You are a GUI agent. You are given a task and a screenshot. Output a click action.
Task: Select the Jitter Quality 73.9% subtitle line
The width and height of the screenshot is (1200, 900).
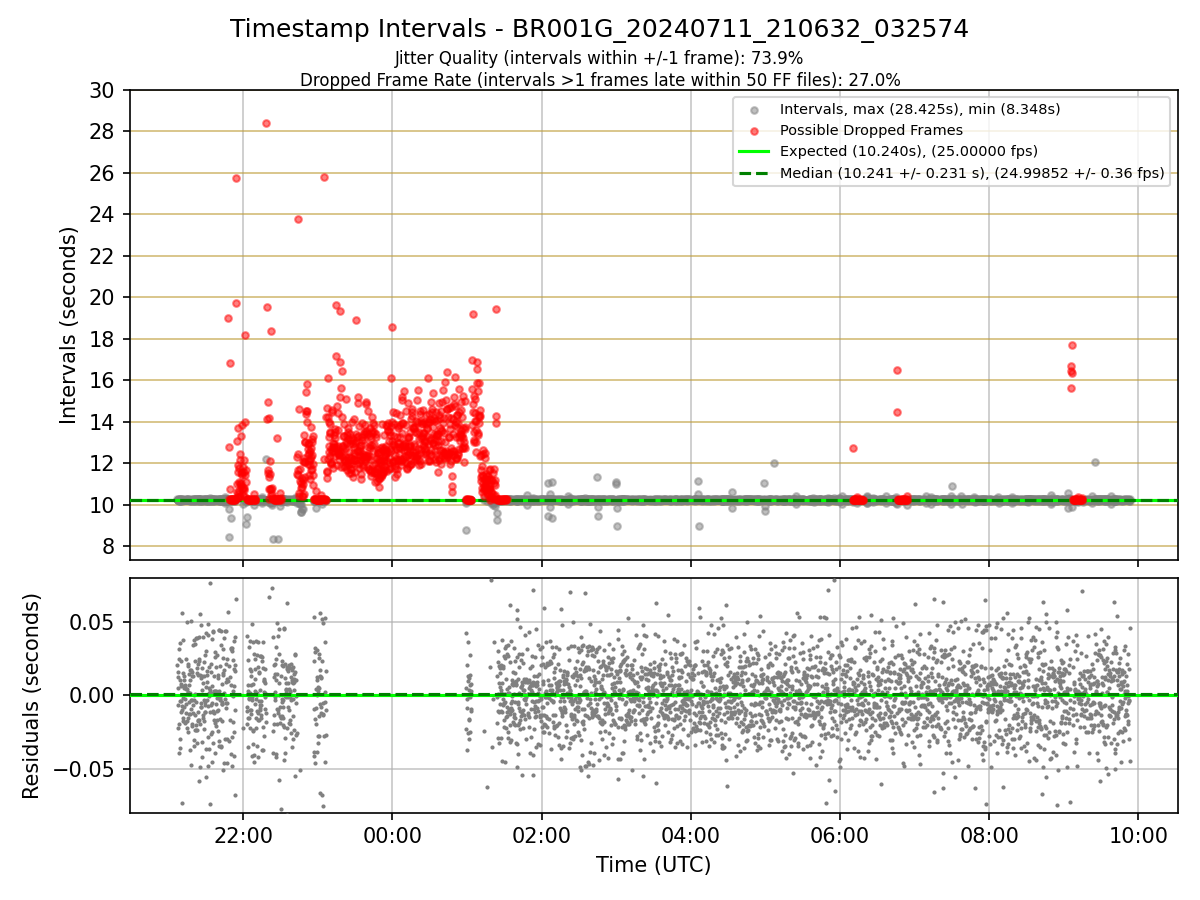click(x=599, y=58)
